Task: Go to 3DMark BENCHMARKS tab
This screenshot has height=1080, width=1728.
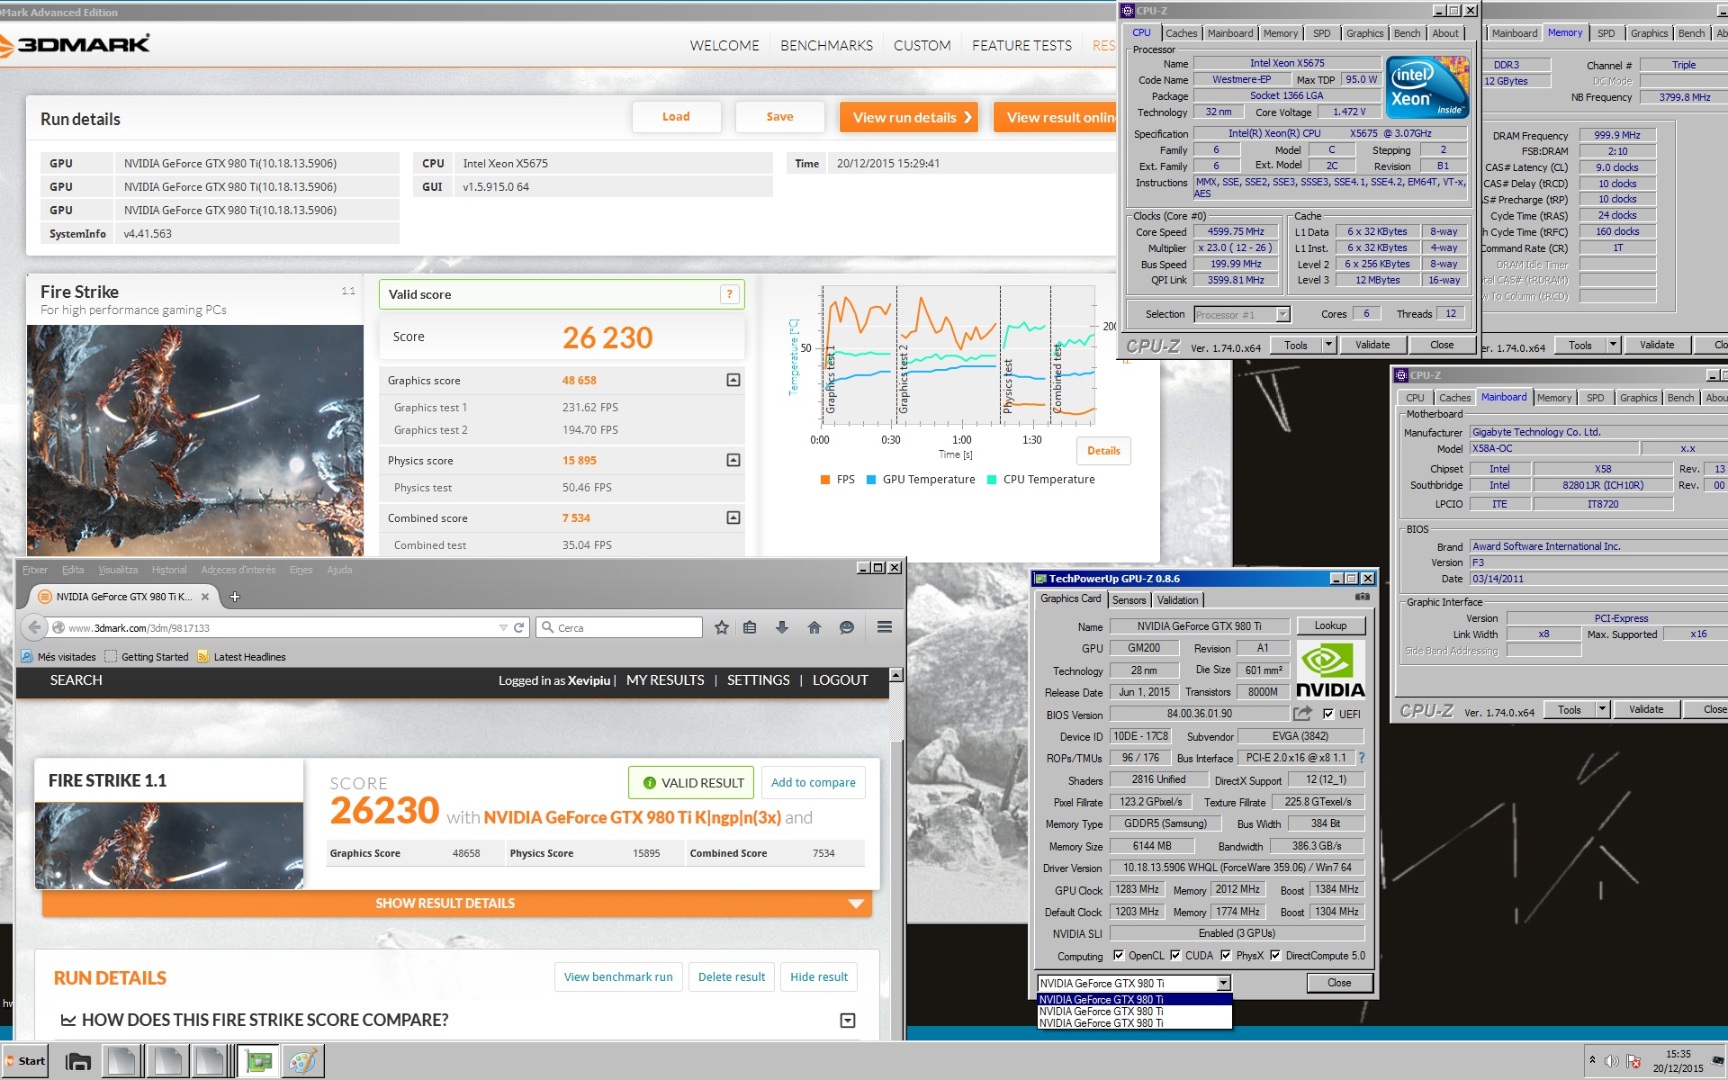Action: (x=826, y=45)
